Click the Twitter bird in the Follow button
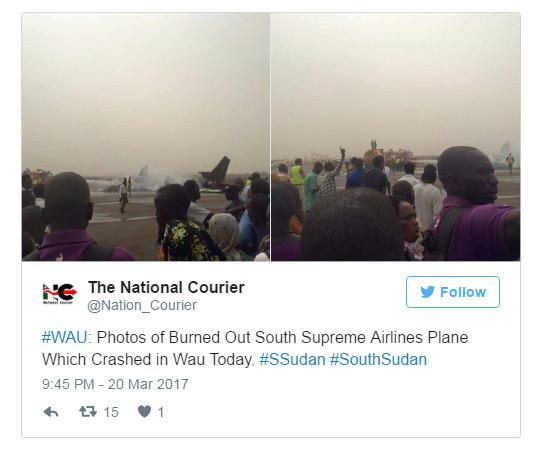 [x=427, y=292]
